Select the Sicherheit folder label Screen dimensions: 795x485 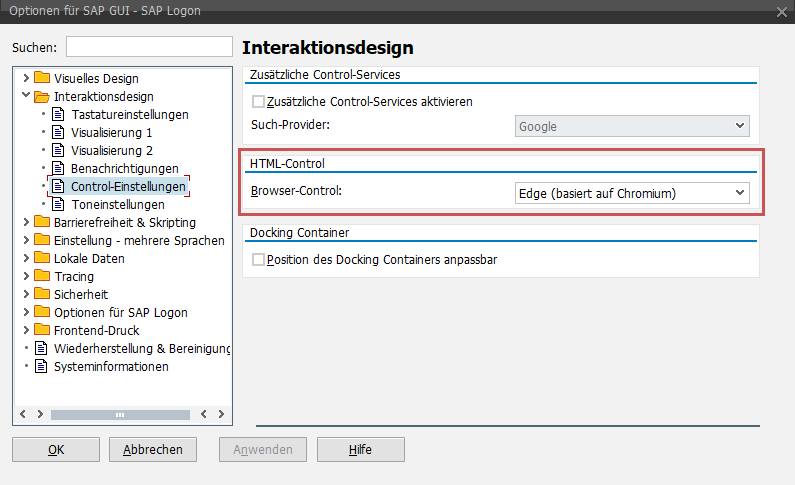[x=81, y=294]
